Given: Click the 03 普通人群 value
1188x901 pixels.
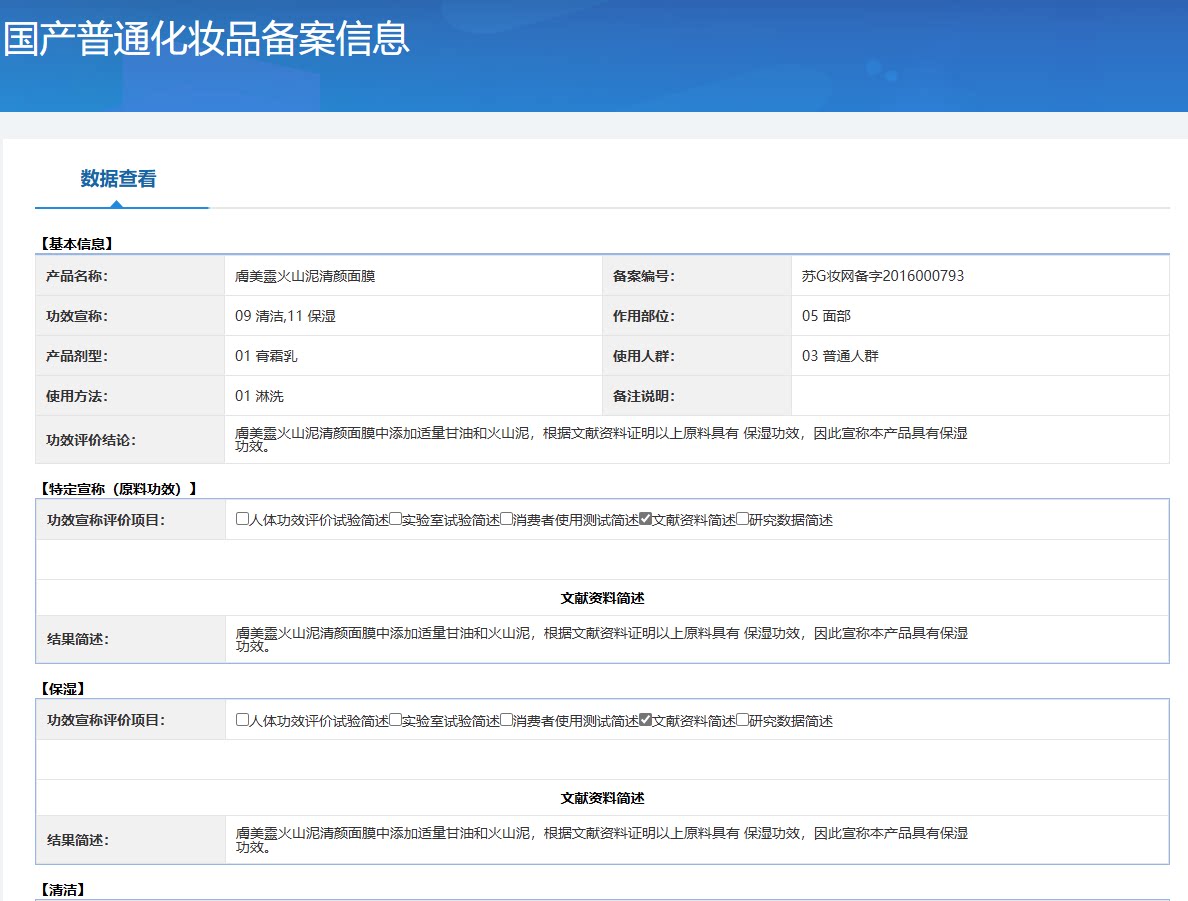Looking at the screenshot, I should tap(839, 356).
